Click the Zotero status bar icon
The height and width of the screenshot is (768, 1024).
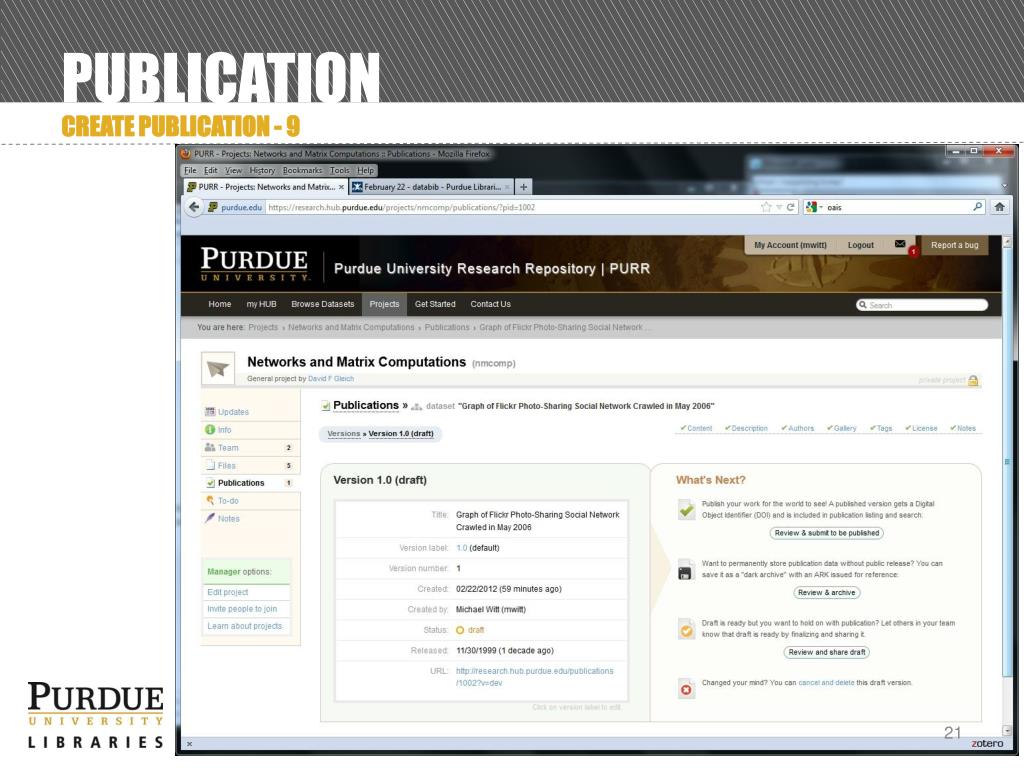click(x=986, y=743)
